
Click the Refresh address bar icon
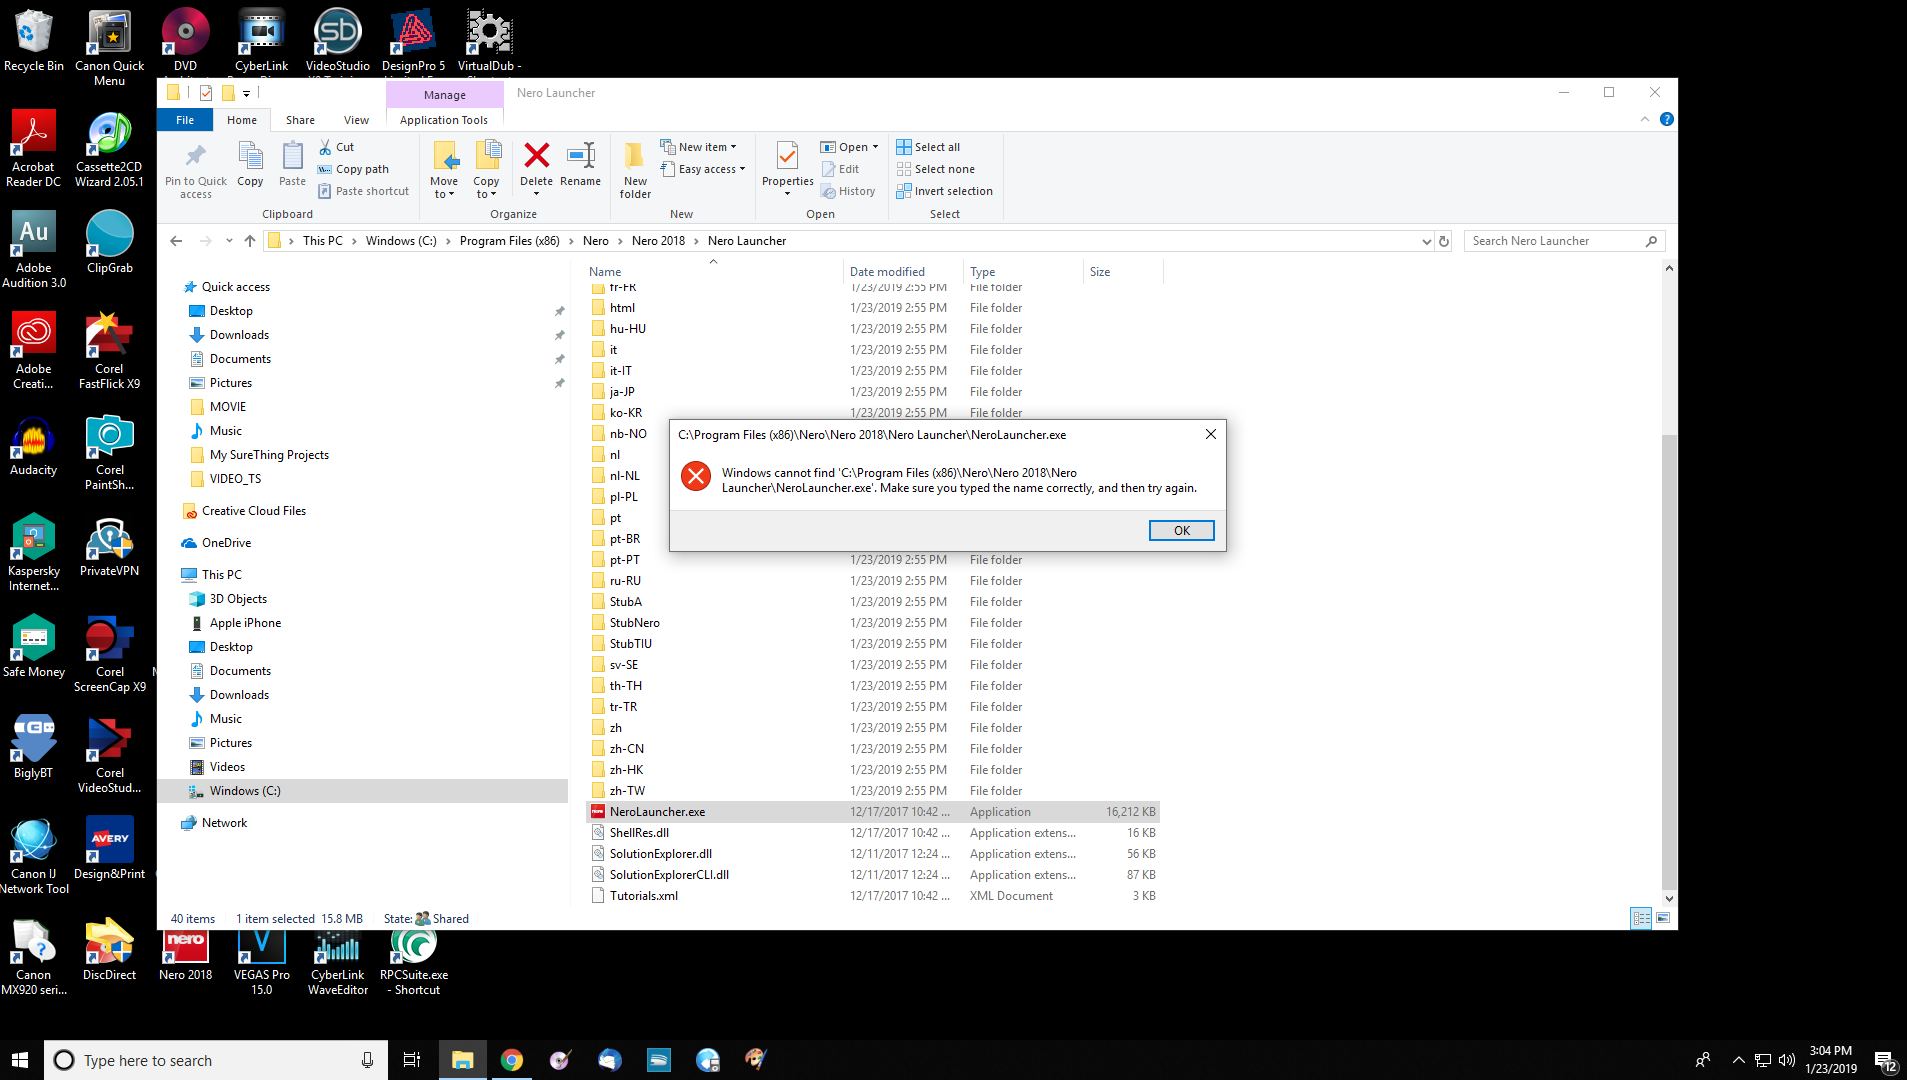(x=1443, y=241)
